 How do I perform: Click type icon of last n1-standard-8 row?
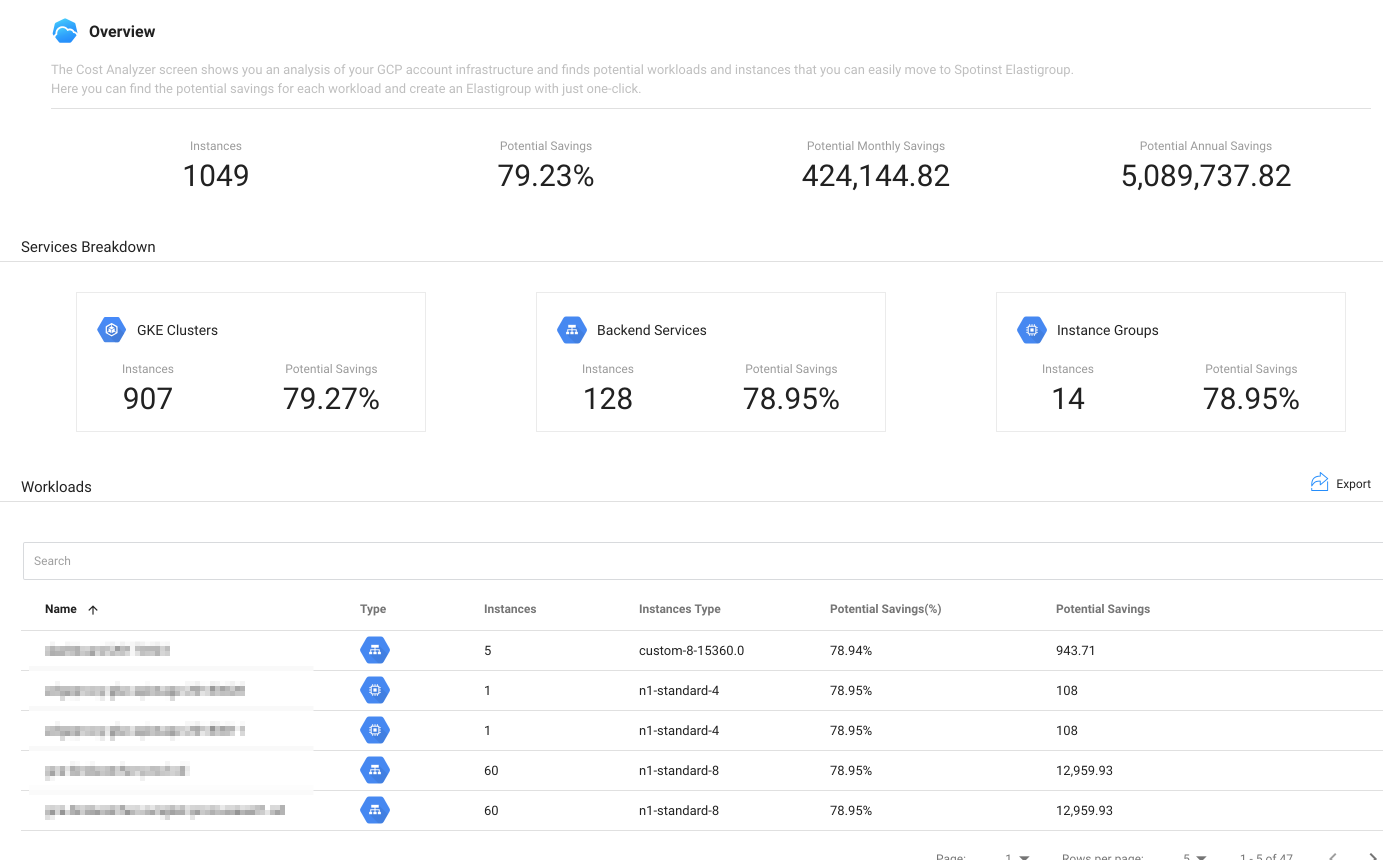click(374, 810)
